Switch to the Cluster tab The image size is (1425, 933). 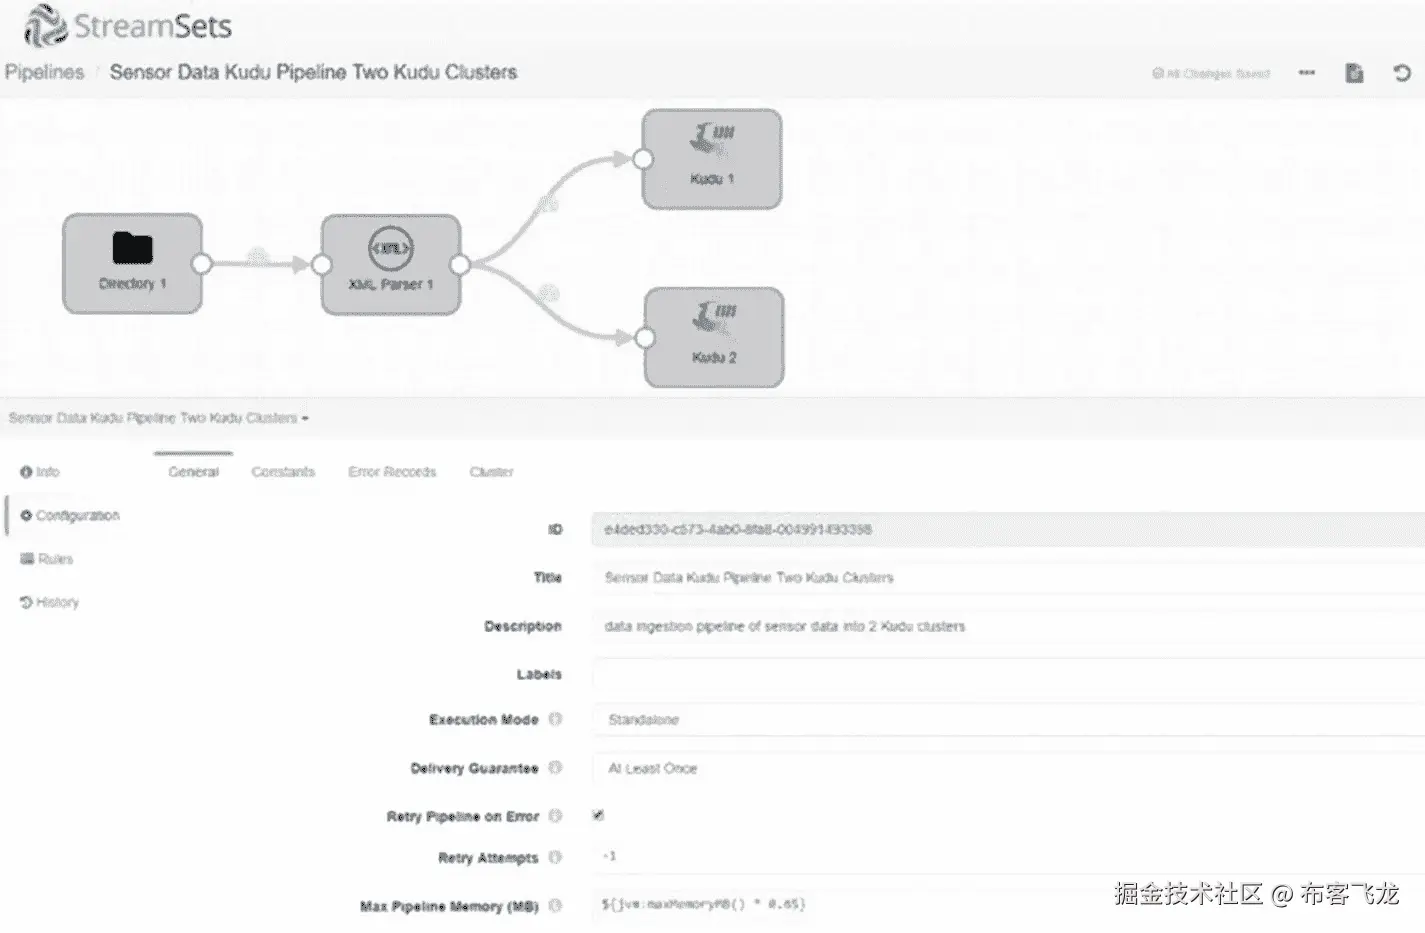coord(491,472)
